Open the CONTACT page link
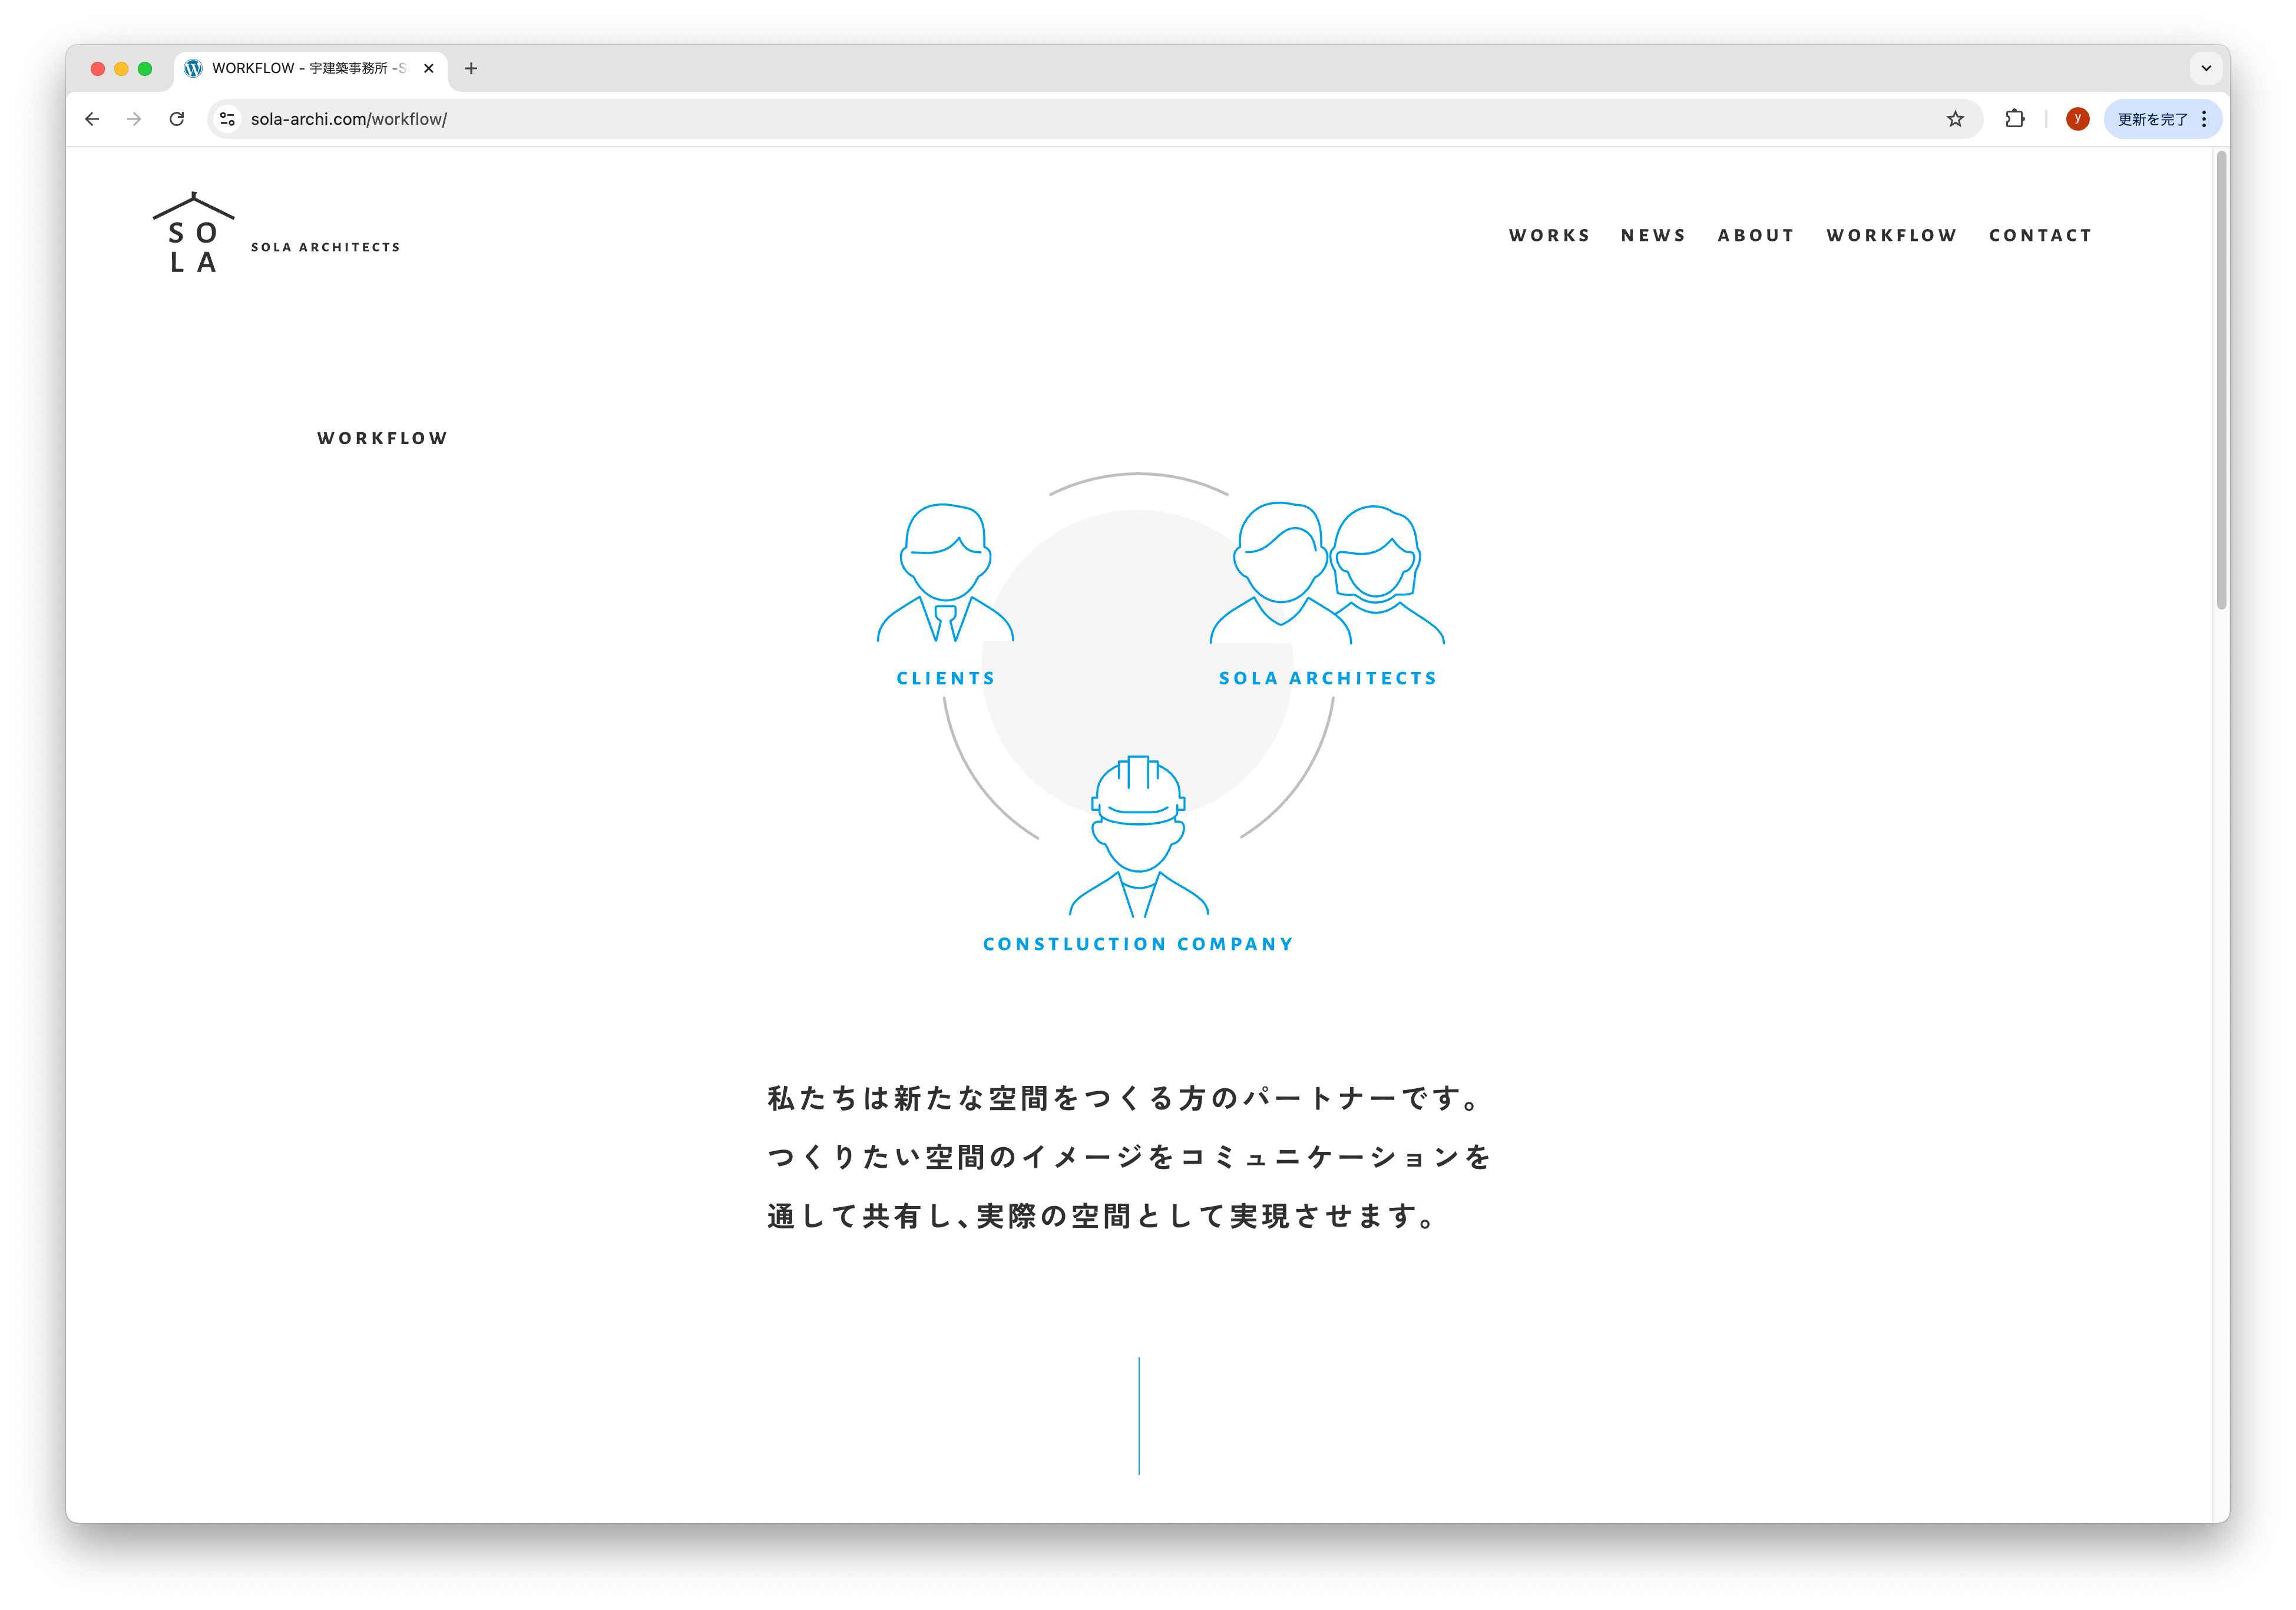This screenshot has width=2296, height=1610. [x=2040, y=235]
